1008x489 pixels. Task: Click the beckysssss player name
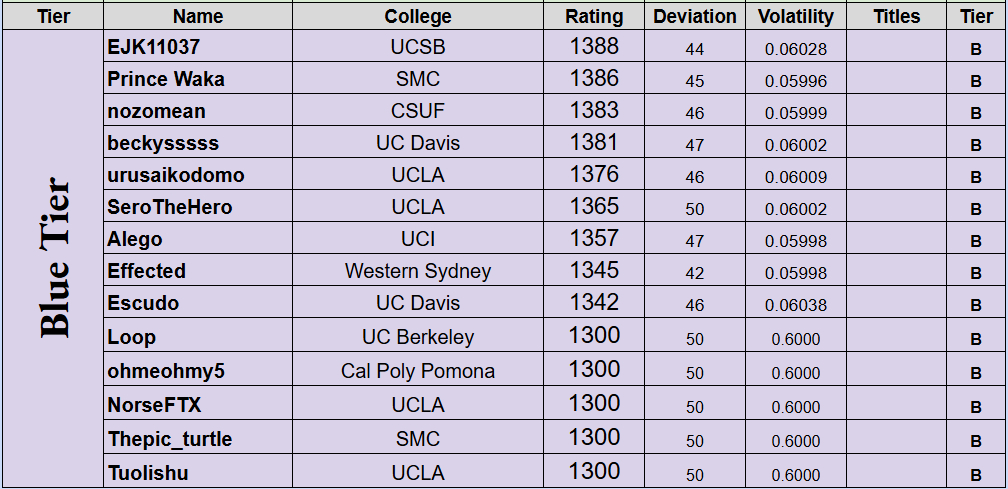[x=163, y=143]
